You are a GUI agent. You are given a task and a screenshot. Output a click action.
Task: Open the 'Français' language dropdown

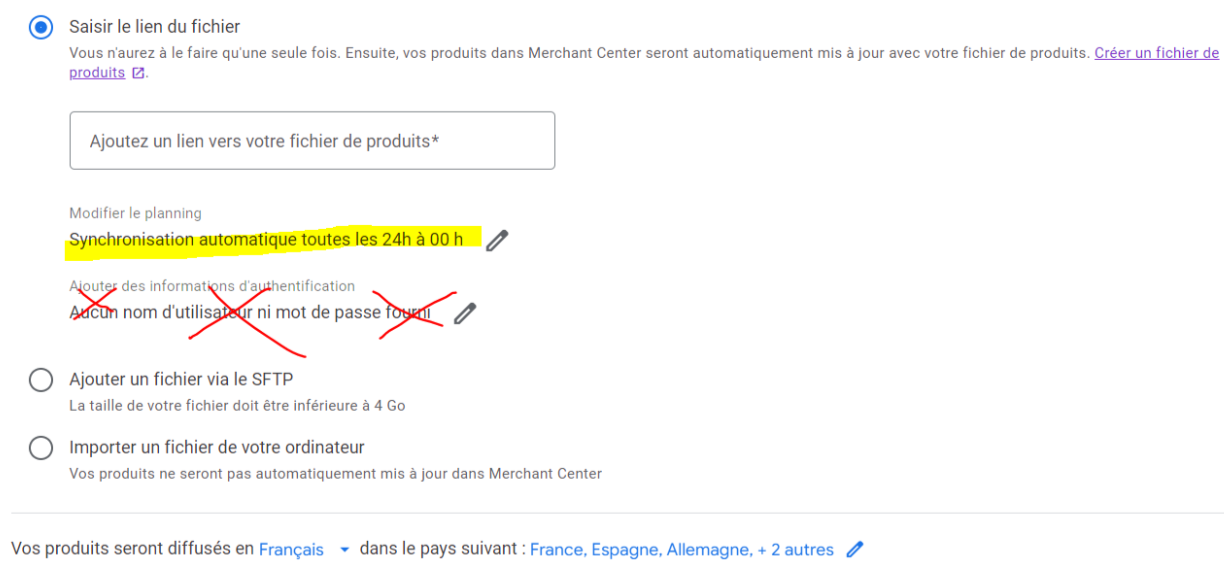coord(304,549)
